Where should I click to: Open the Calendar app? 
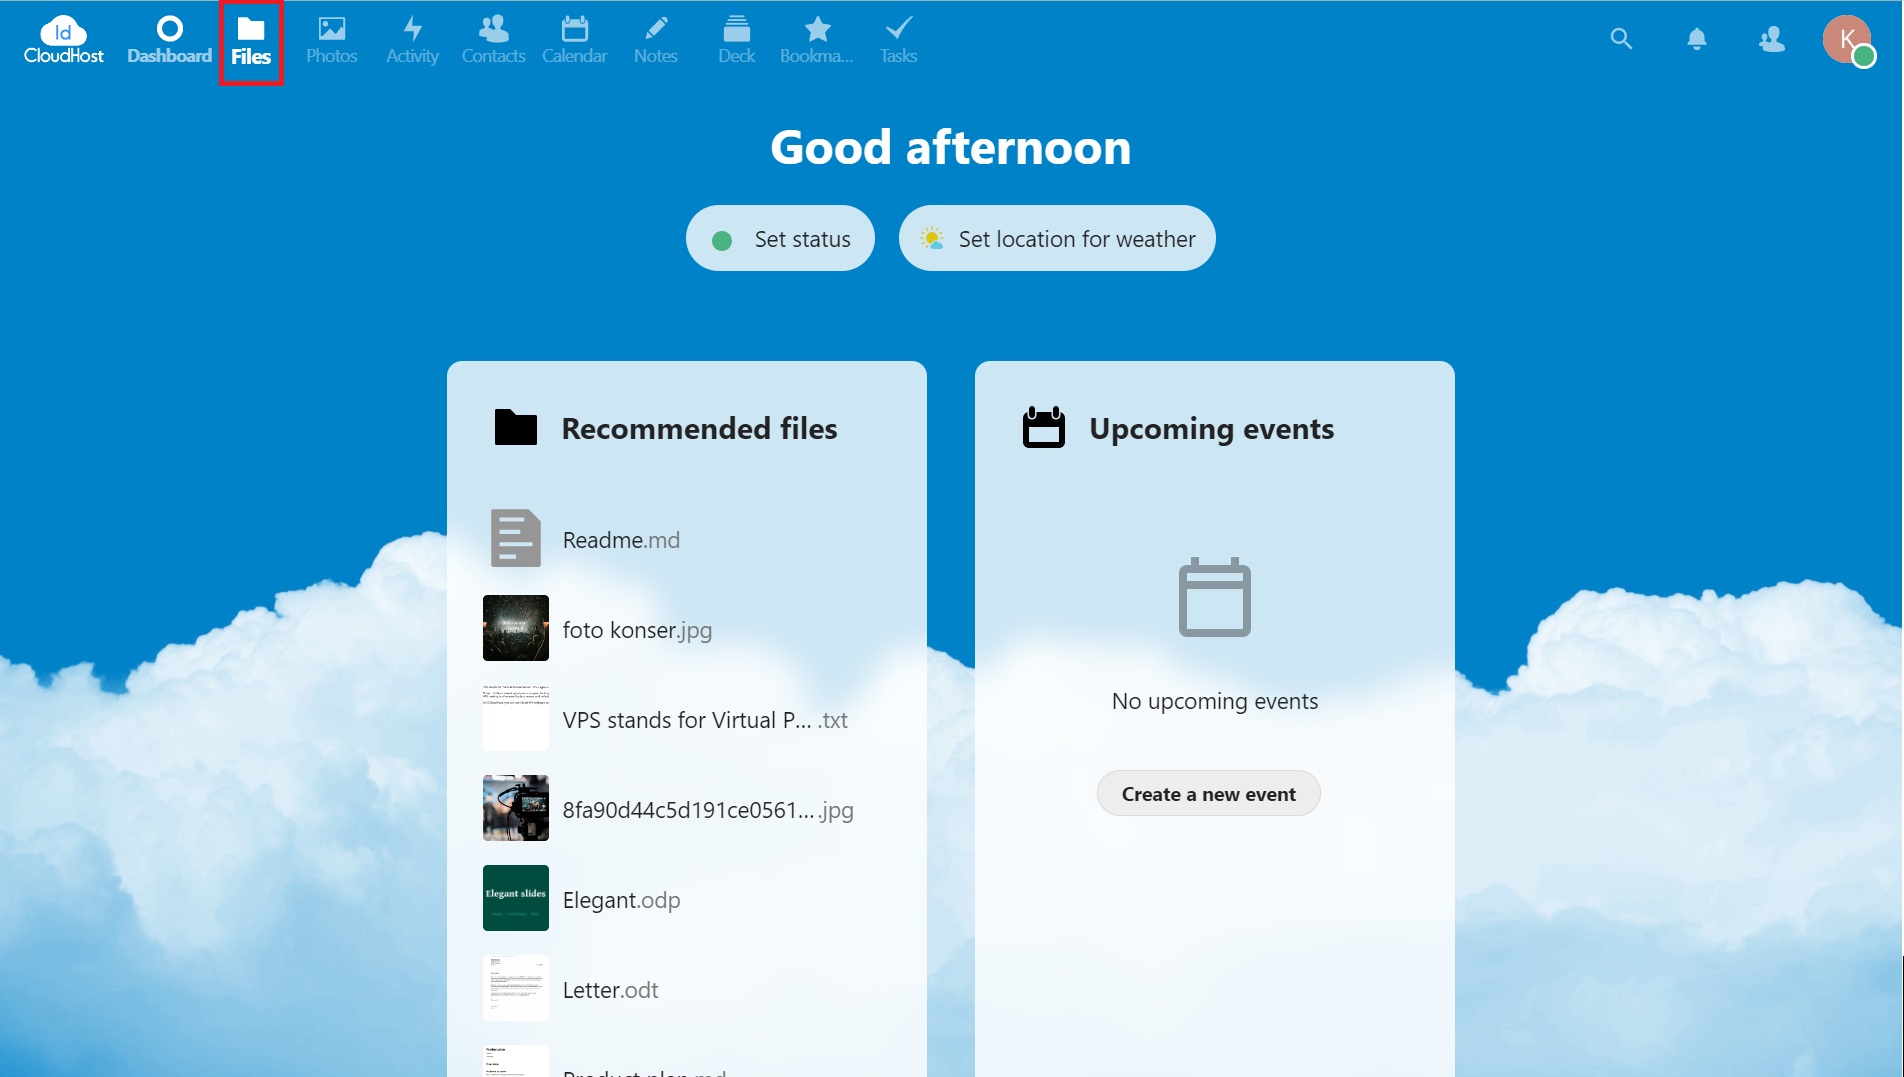coord(574,41)
